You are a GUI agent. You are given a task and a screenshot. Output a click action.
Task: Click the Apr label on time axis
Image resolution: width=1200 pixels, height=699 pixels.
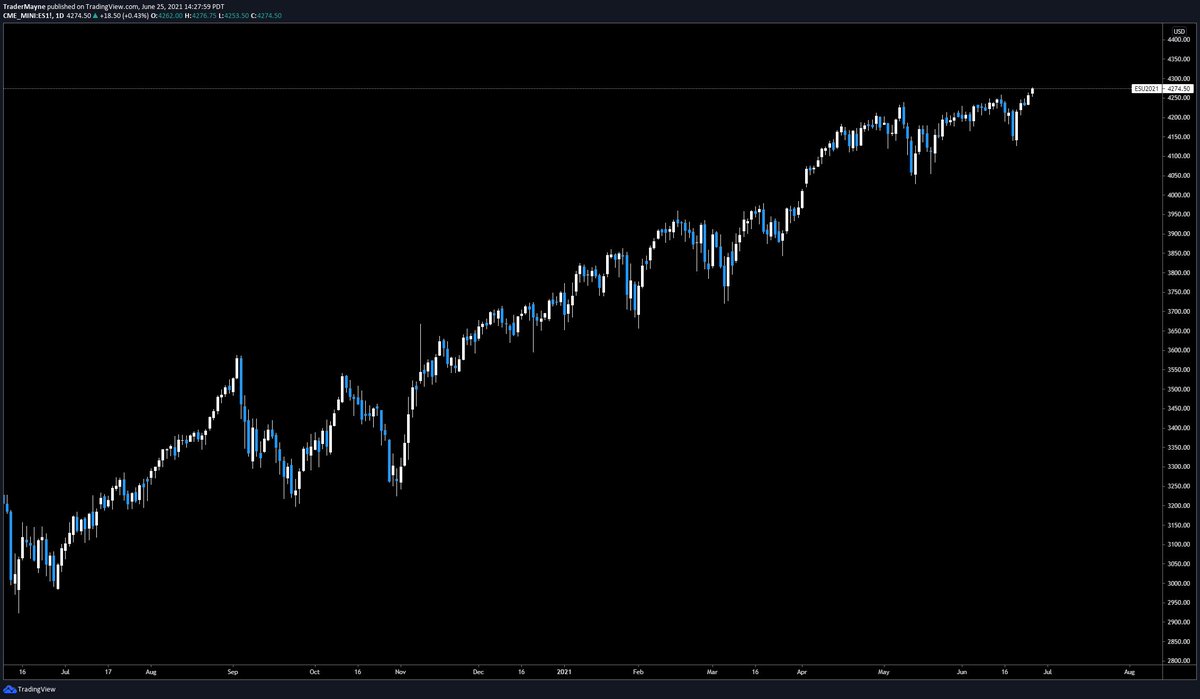pos(800,674)
